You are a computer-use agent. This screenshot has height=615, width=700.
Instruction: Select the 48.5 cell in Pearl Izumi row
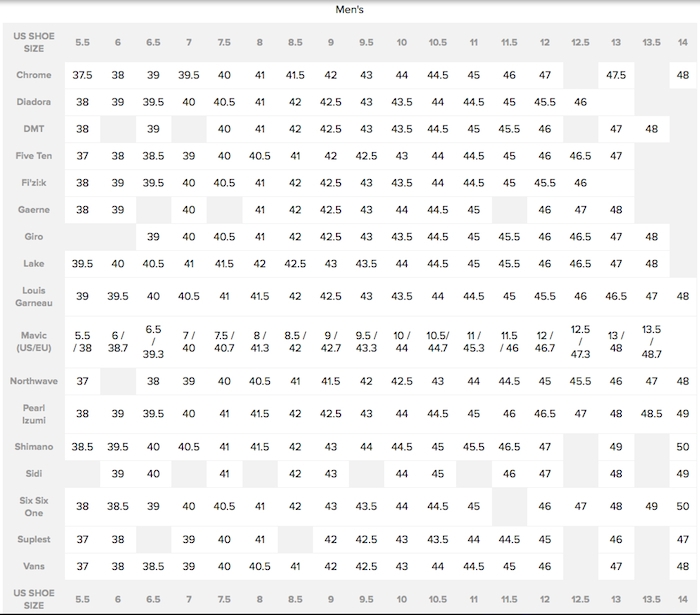click(651, 413)
